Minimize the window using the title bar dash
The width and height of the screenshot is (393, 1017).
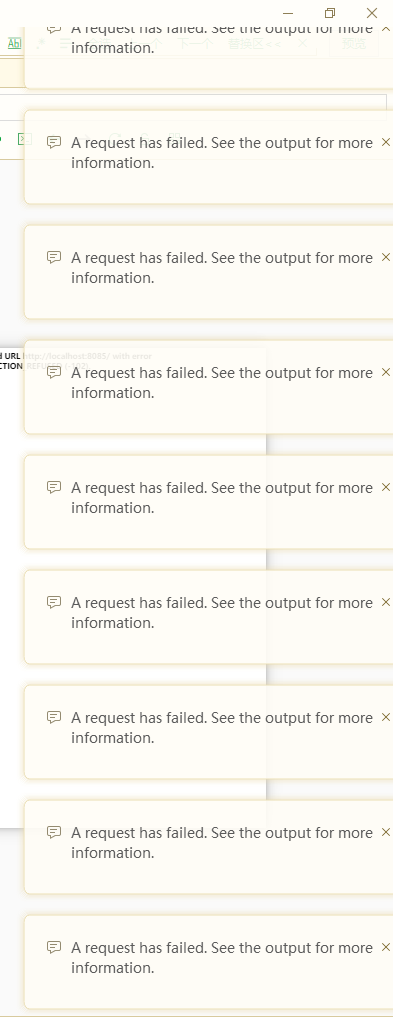[x=288, y=13]
